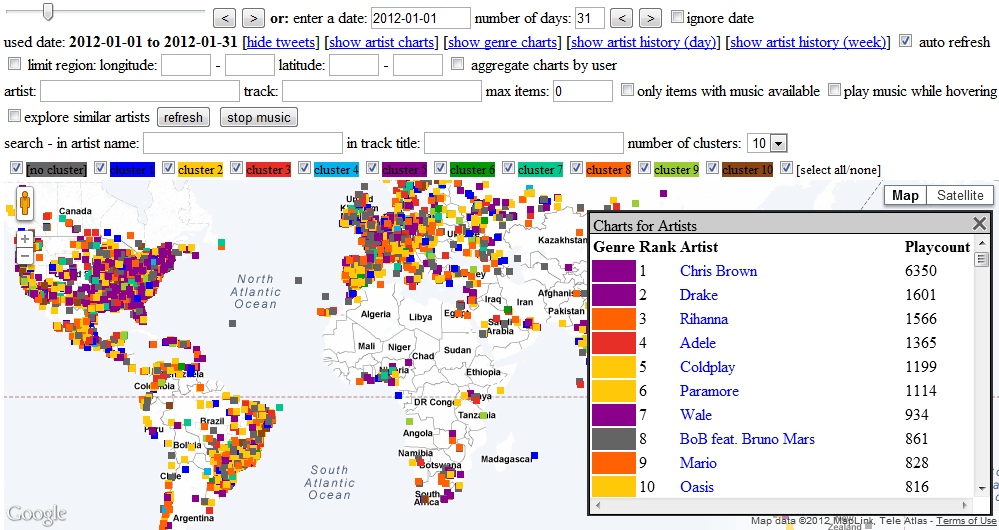Decrease number of days
The width and height of the screenshot is (999, 530).
[621, 18]
